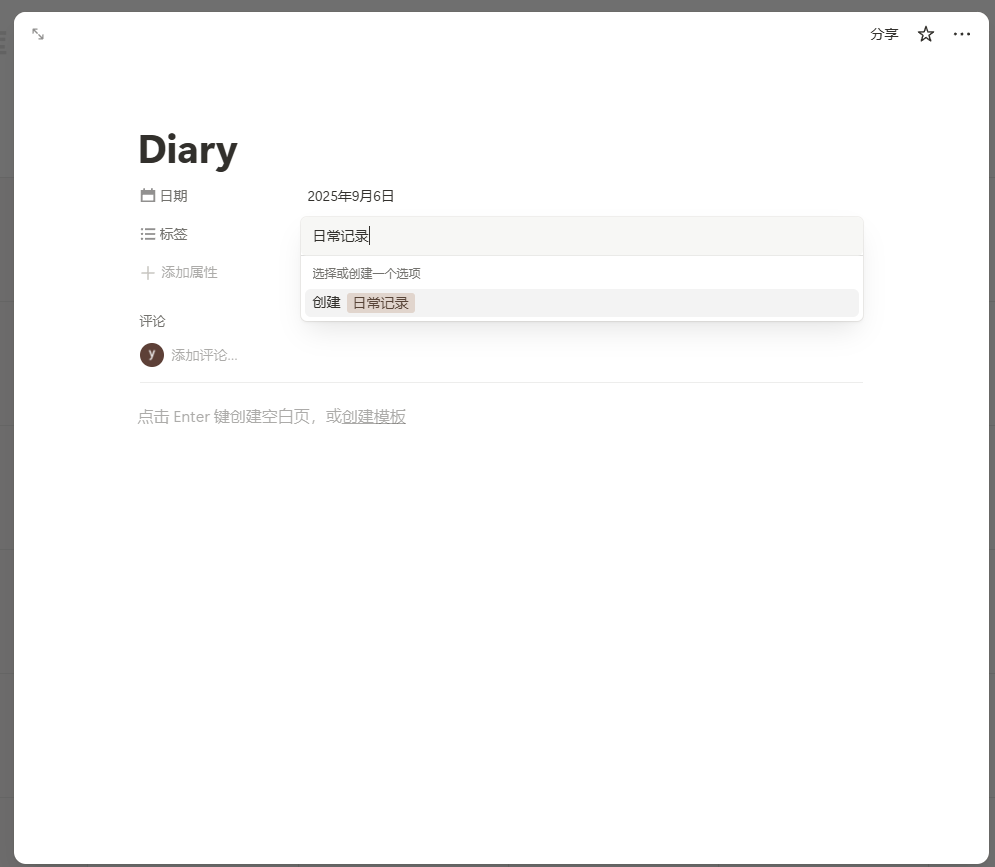This screenshot has width=995, height=867.
Task: Click the plus icon for 添加属性
Action: [147, 273]
